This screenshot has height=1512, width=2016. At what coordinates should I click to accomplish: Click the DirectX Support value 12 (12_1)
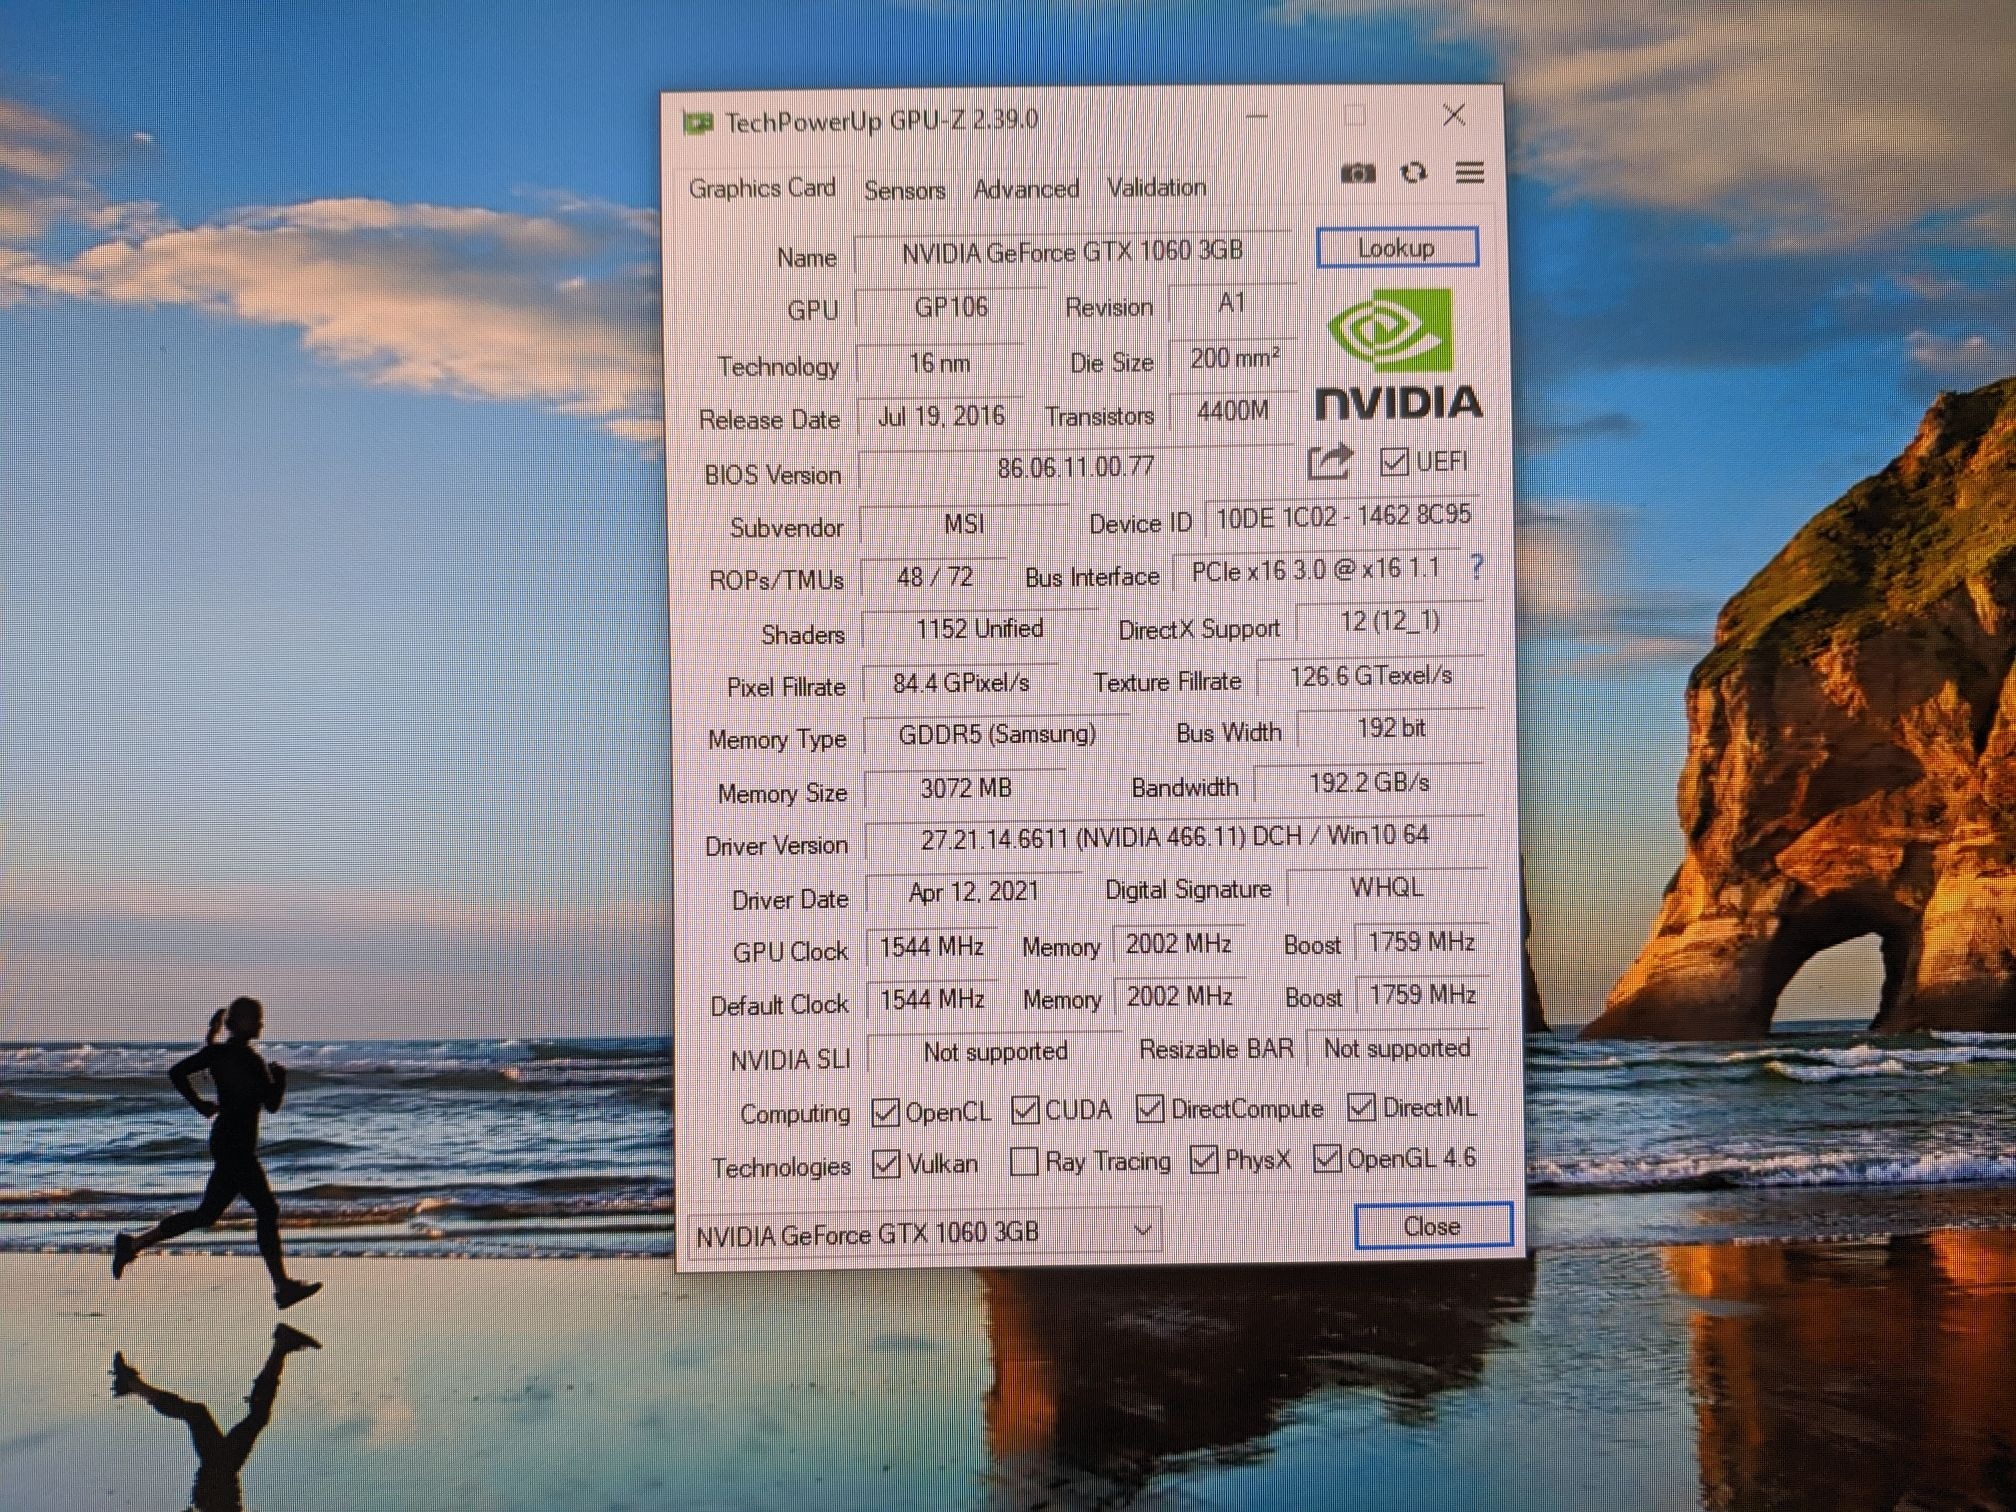tap(1390, 622)
